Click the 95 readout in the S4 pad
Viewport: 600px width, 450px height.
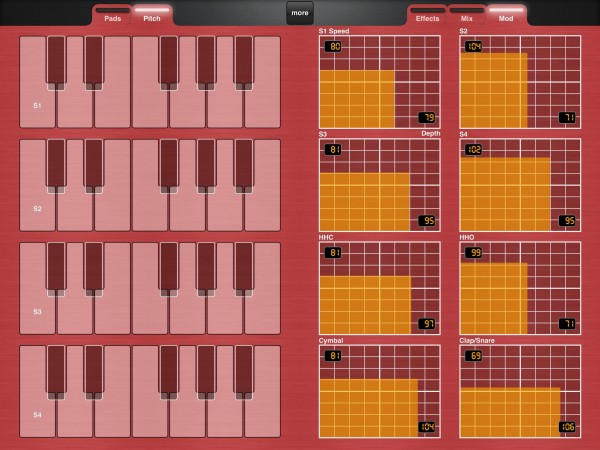tap(567, 221)
